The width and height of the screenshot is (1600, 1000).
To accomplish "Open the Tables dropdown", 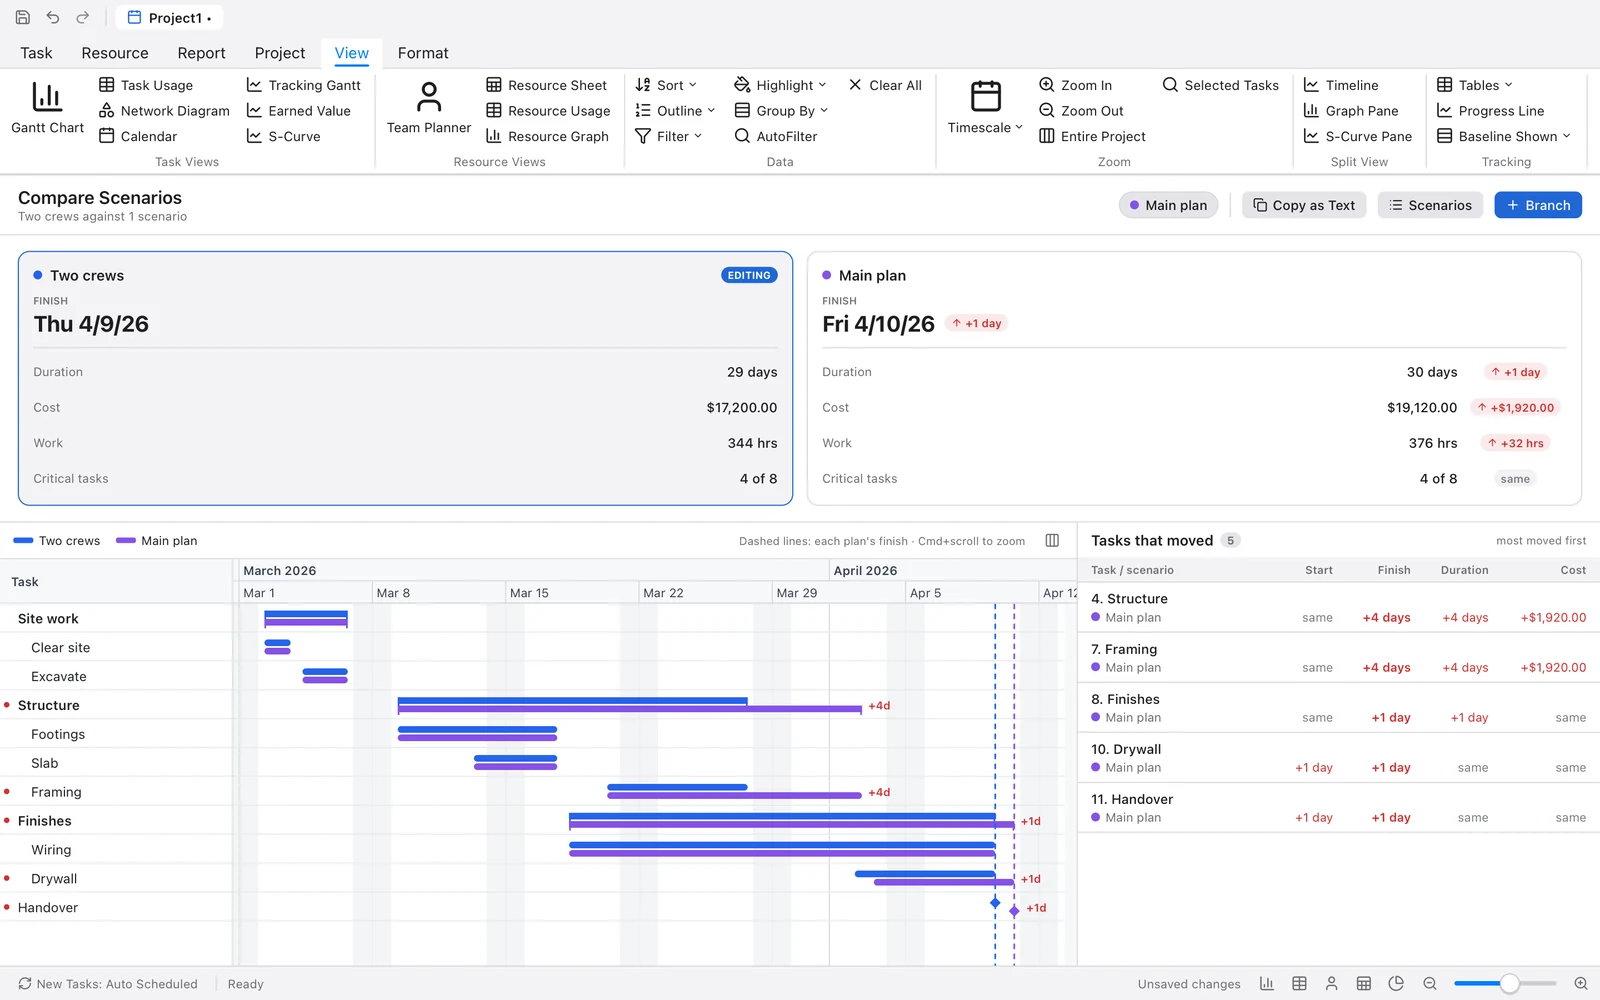I will tap(1475, 85).
